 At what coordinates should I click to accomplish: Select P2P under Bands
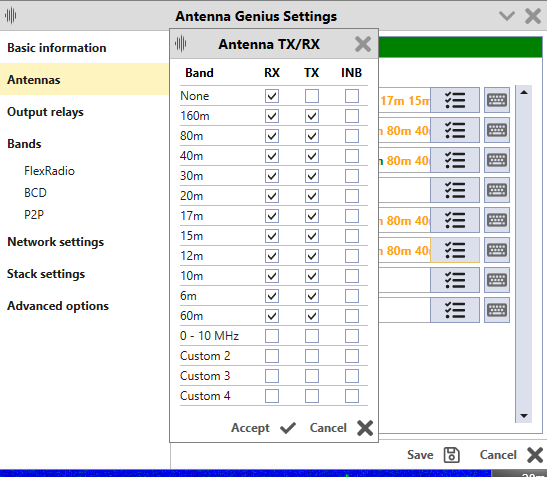tap(34, 214)
